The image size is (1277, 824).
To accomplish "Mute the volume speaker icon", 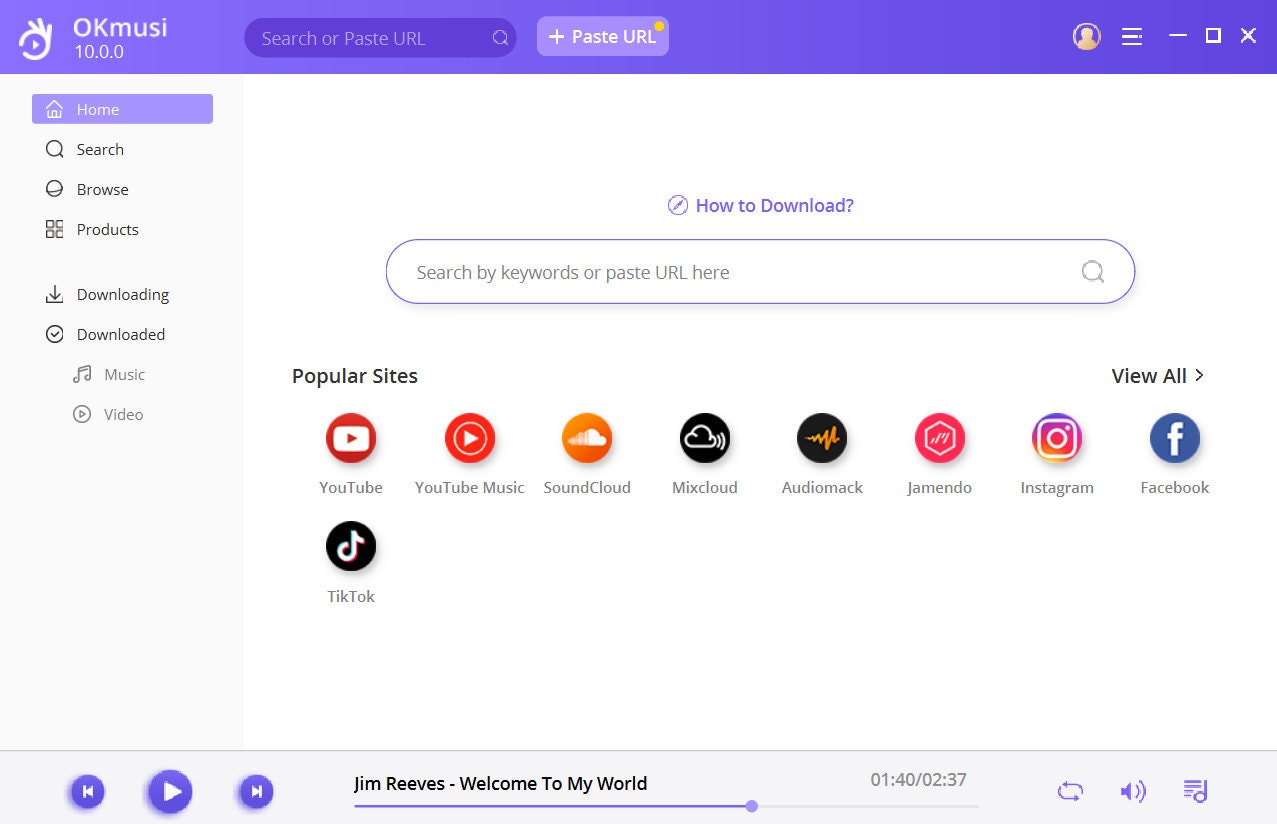I will click(1133, 792).
